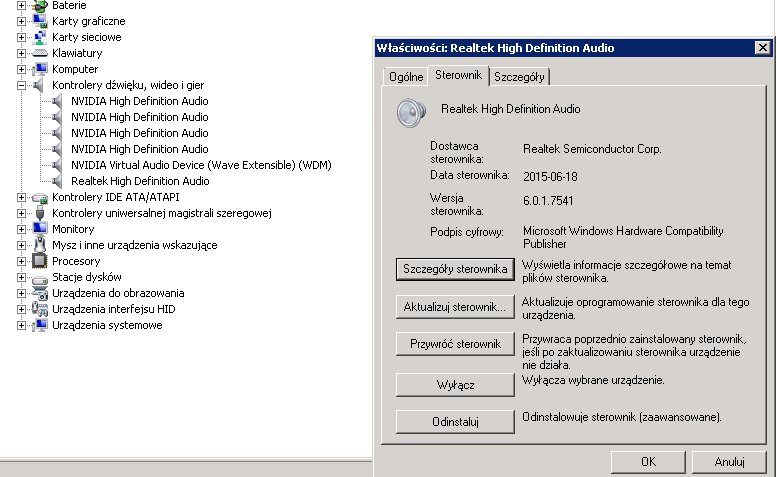Select Urządzenia do obrazowania tree label
776x477 pixels.
118,293
